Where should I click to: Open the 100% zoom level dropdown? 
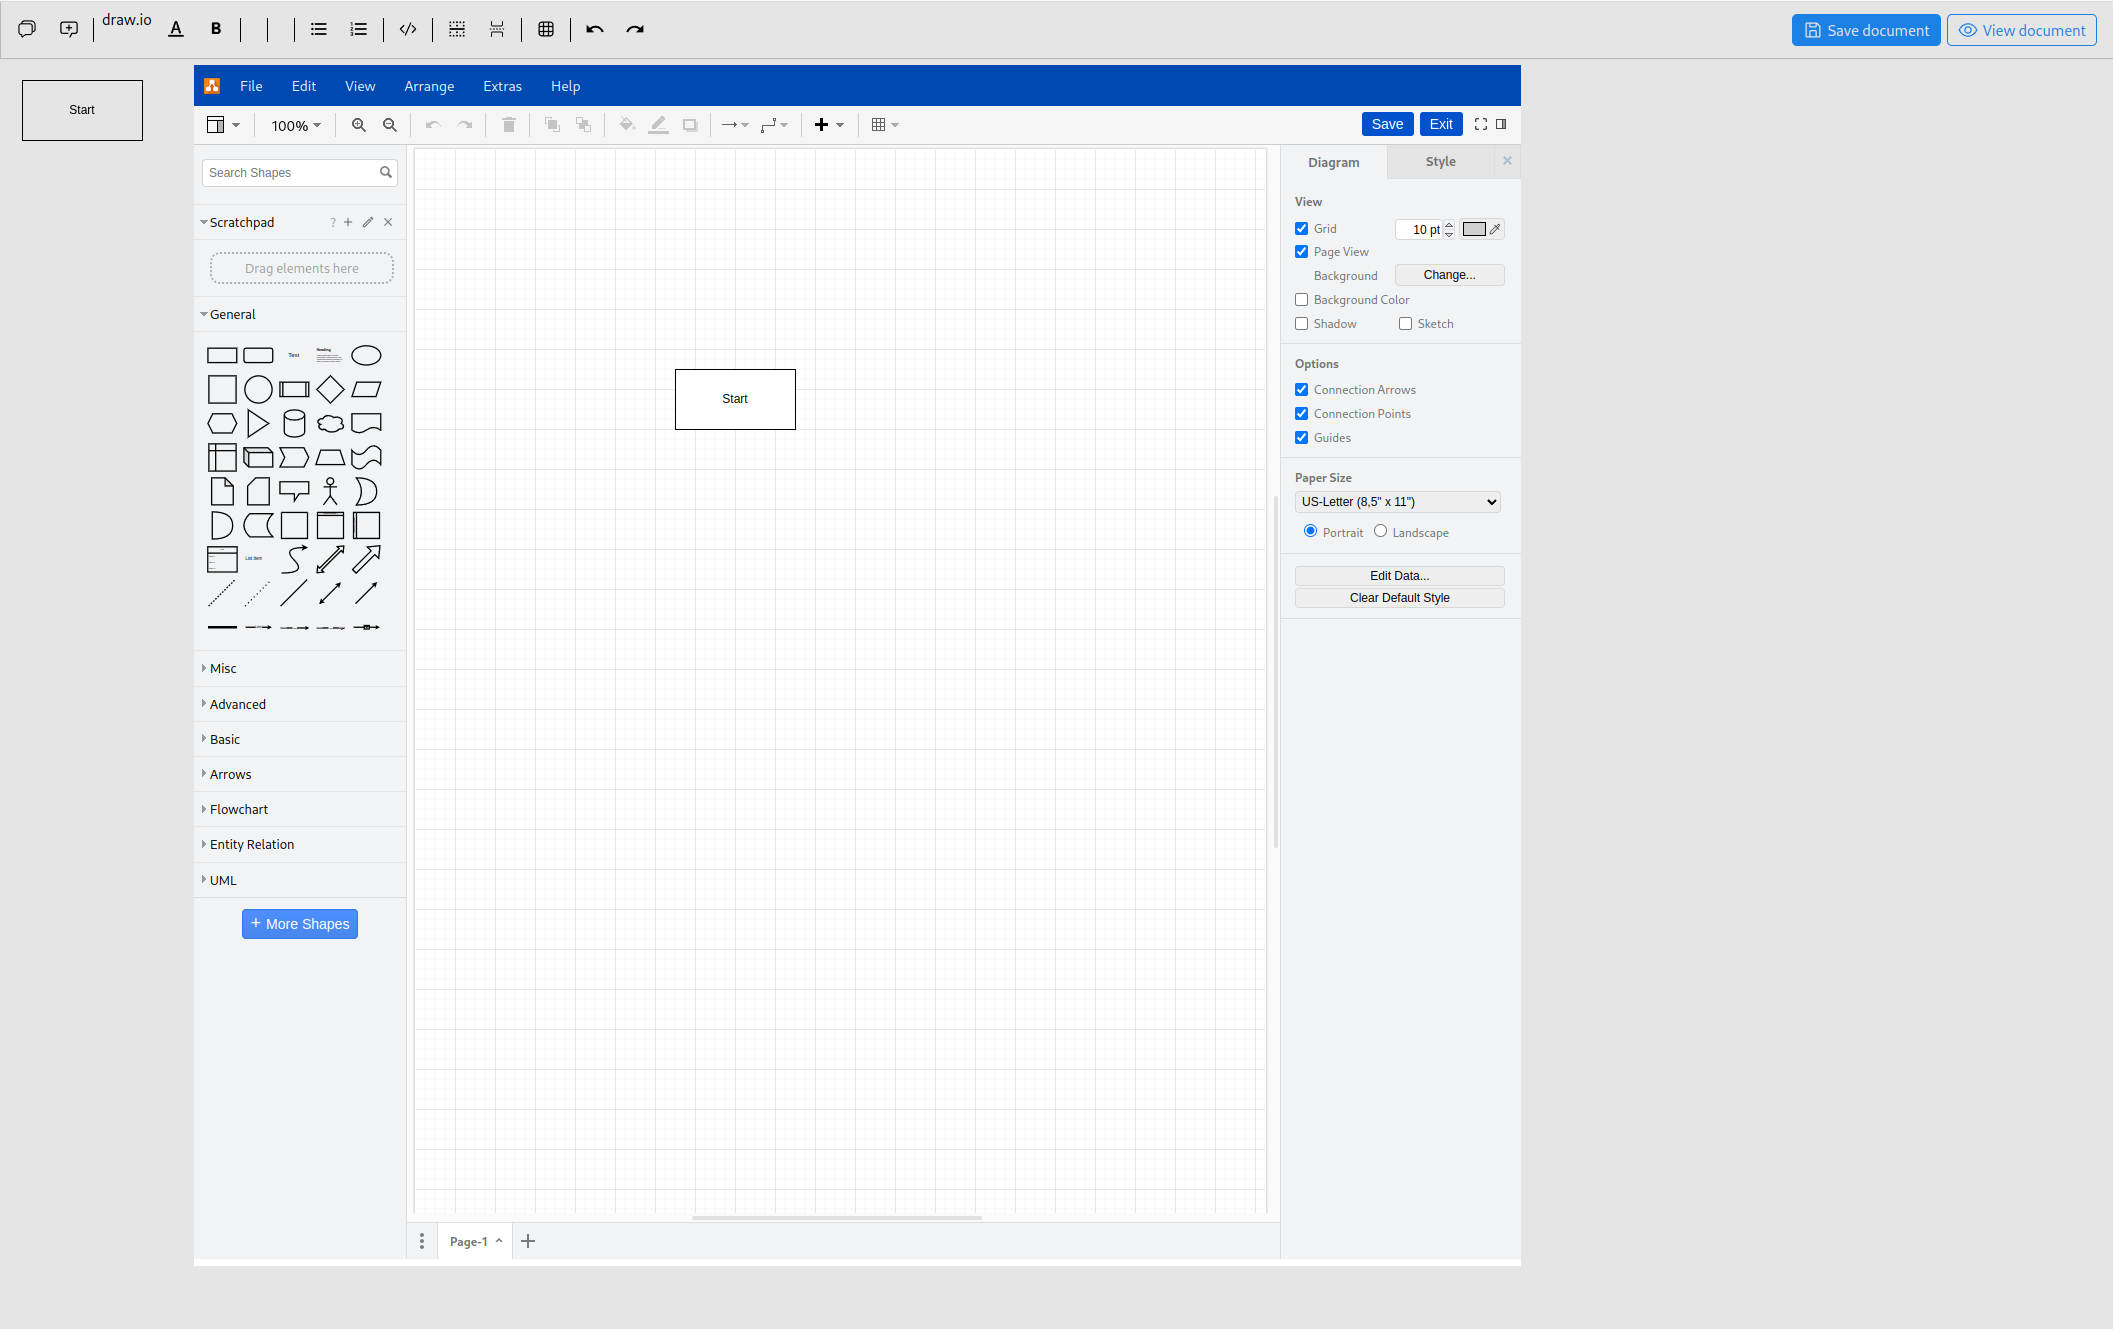tap(296, 125)
